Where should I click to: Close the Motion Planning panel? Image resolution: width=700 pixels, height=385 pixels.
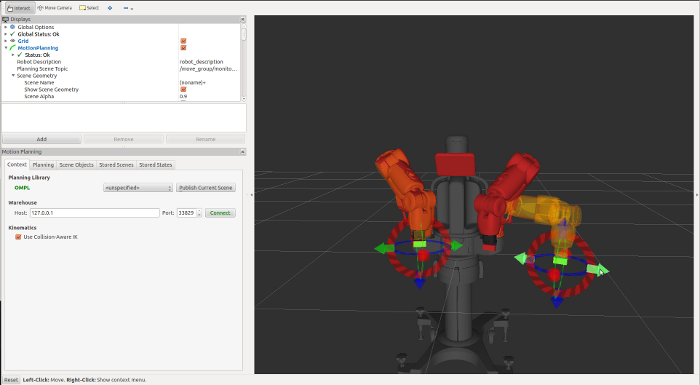point(243,152)
